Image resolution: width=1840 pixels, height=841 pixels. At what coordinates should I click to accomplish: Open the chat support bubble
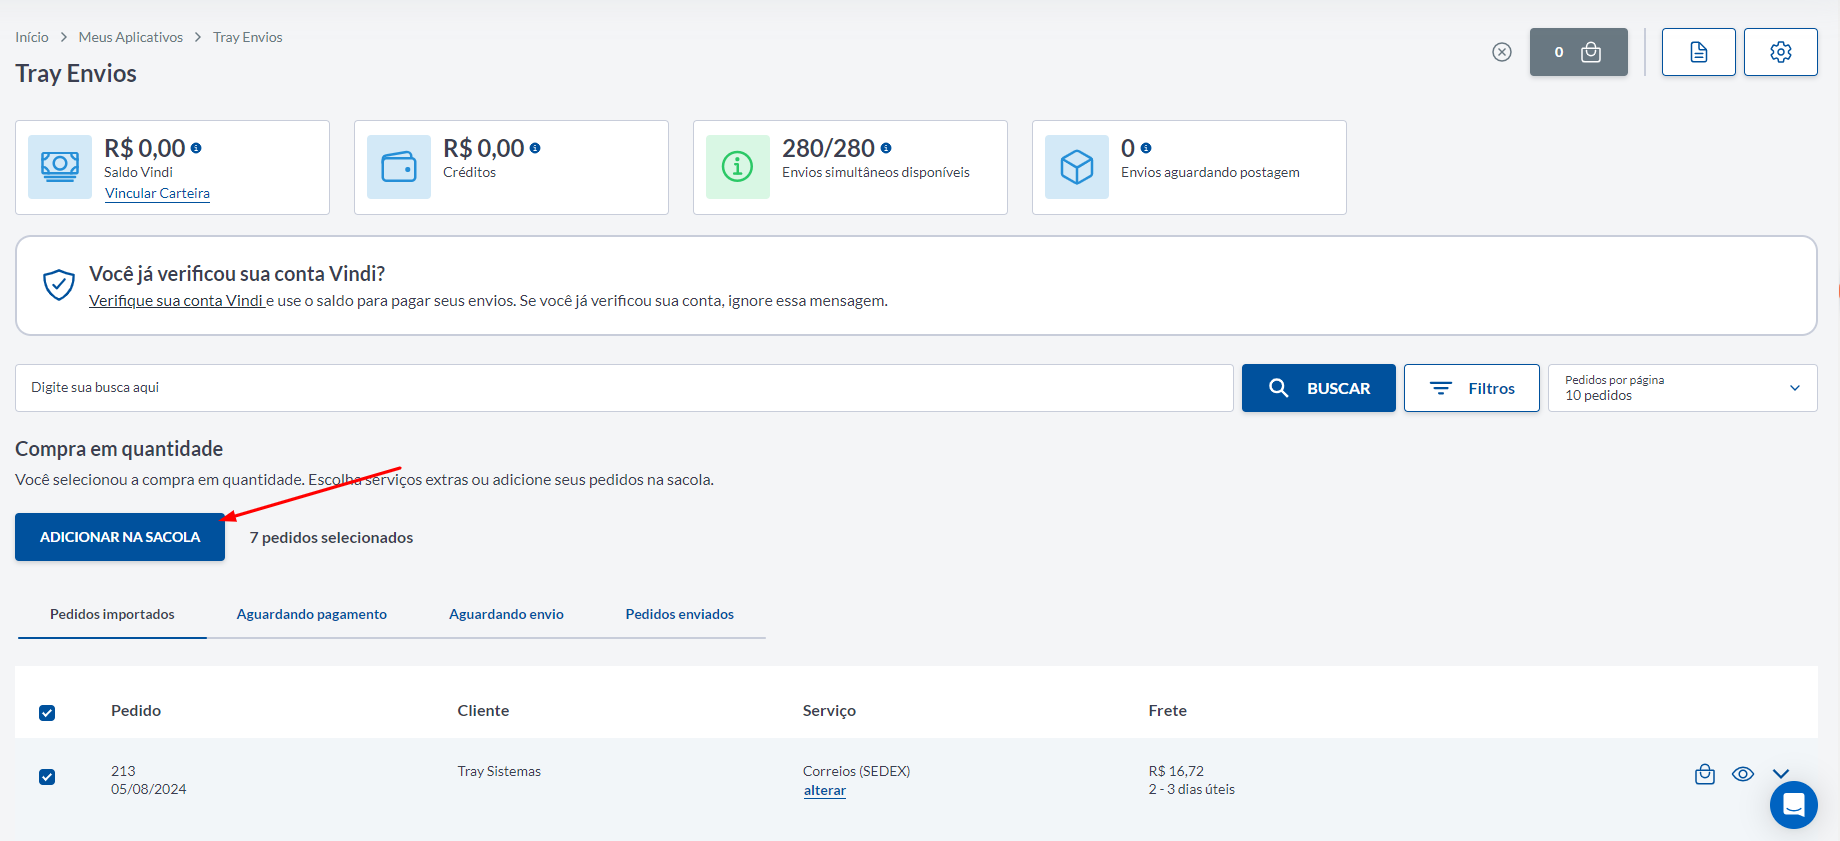click(x=1794, y=805)
